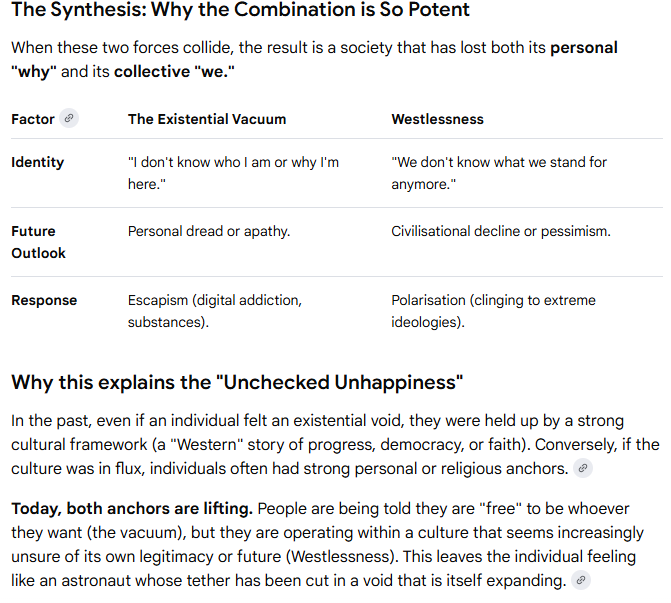Select the "Identity" row label
Viewport: 671px width, 603px height.
pyautogui.click(x=37, y=162)
